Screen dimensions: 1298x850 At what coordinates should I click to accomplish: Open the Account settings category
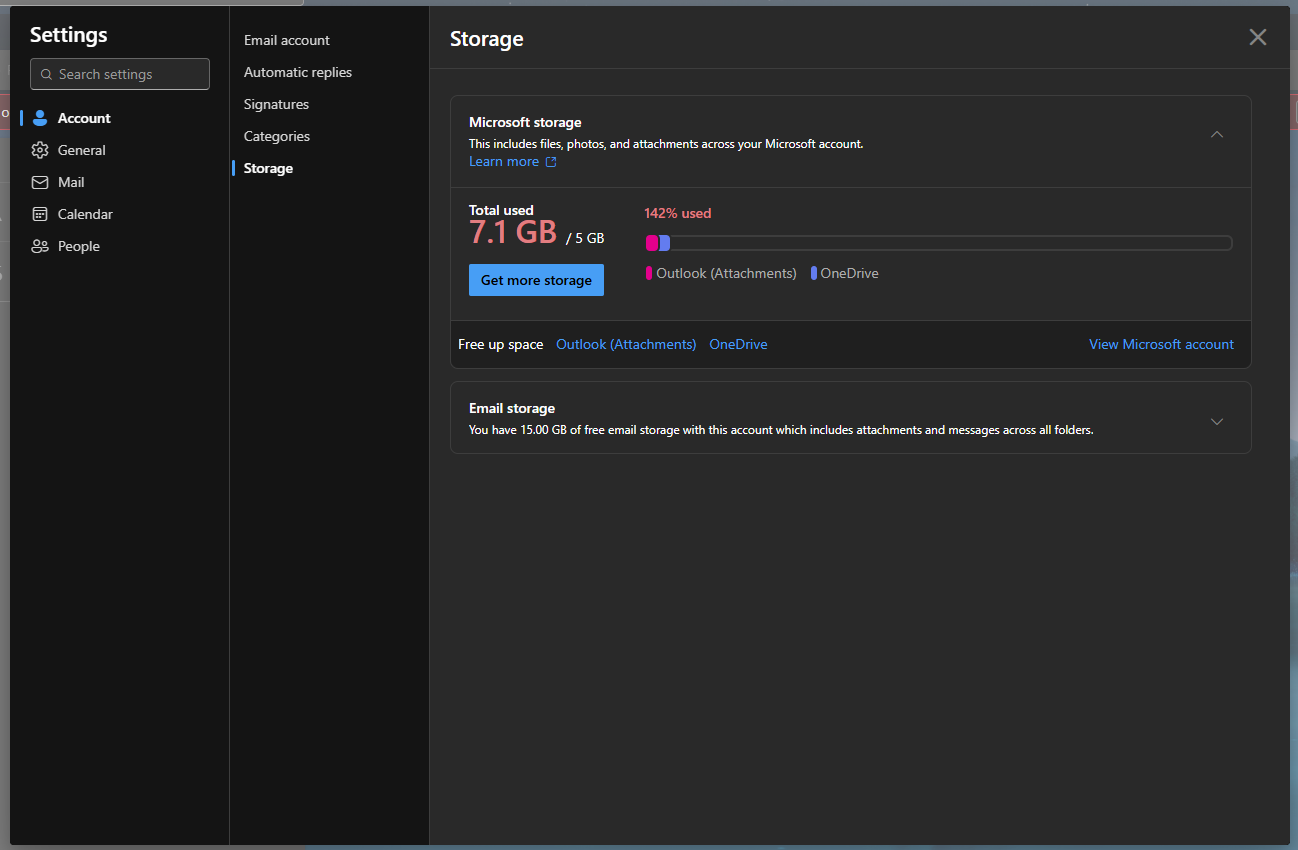[120, 118]
